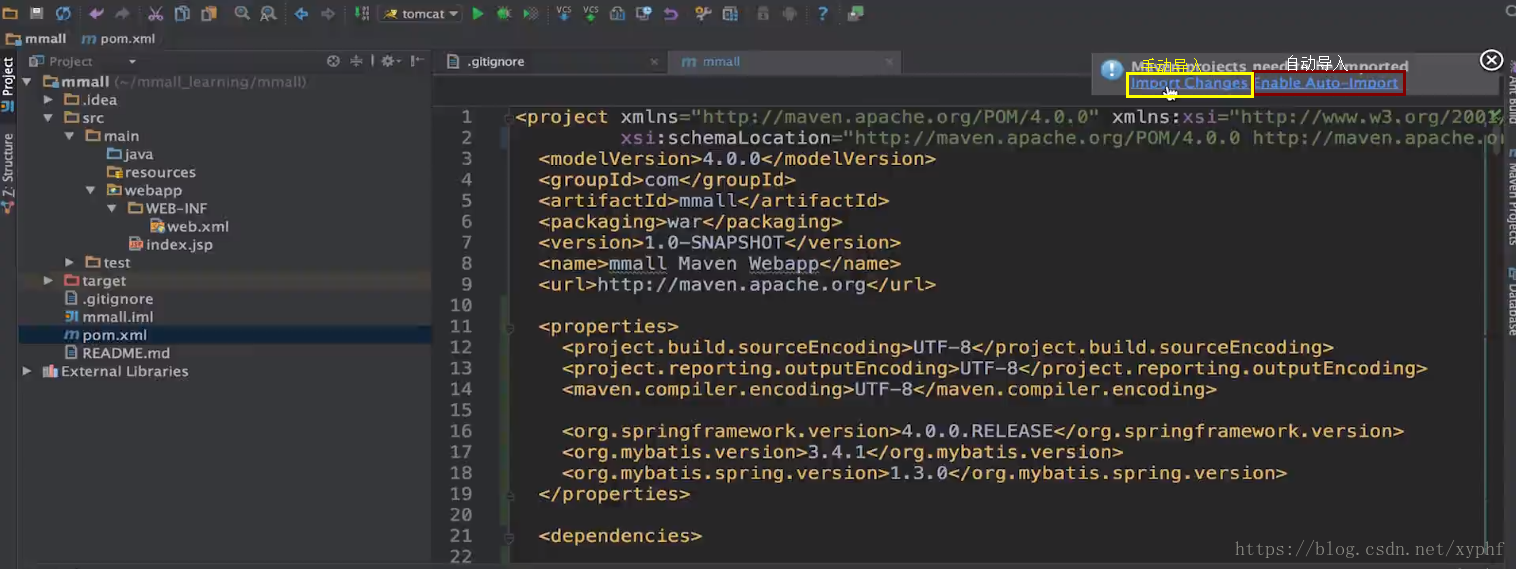This screenshot has height=569, width=1516.
Task: Click mmall breadcrumb in navigation bar
Action: (x=36, y=38)
